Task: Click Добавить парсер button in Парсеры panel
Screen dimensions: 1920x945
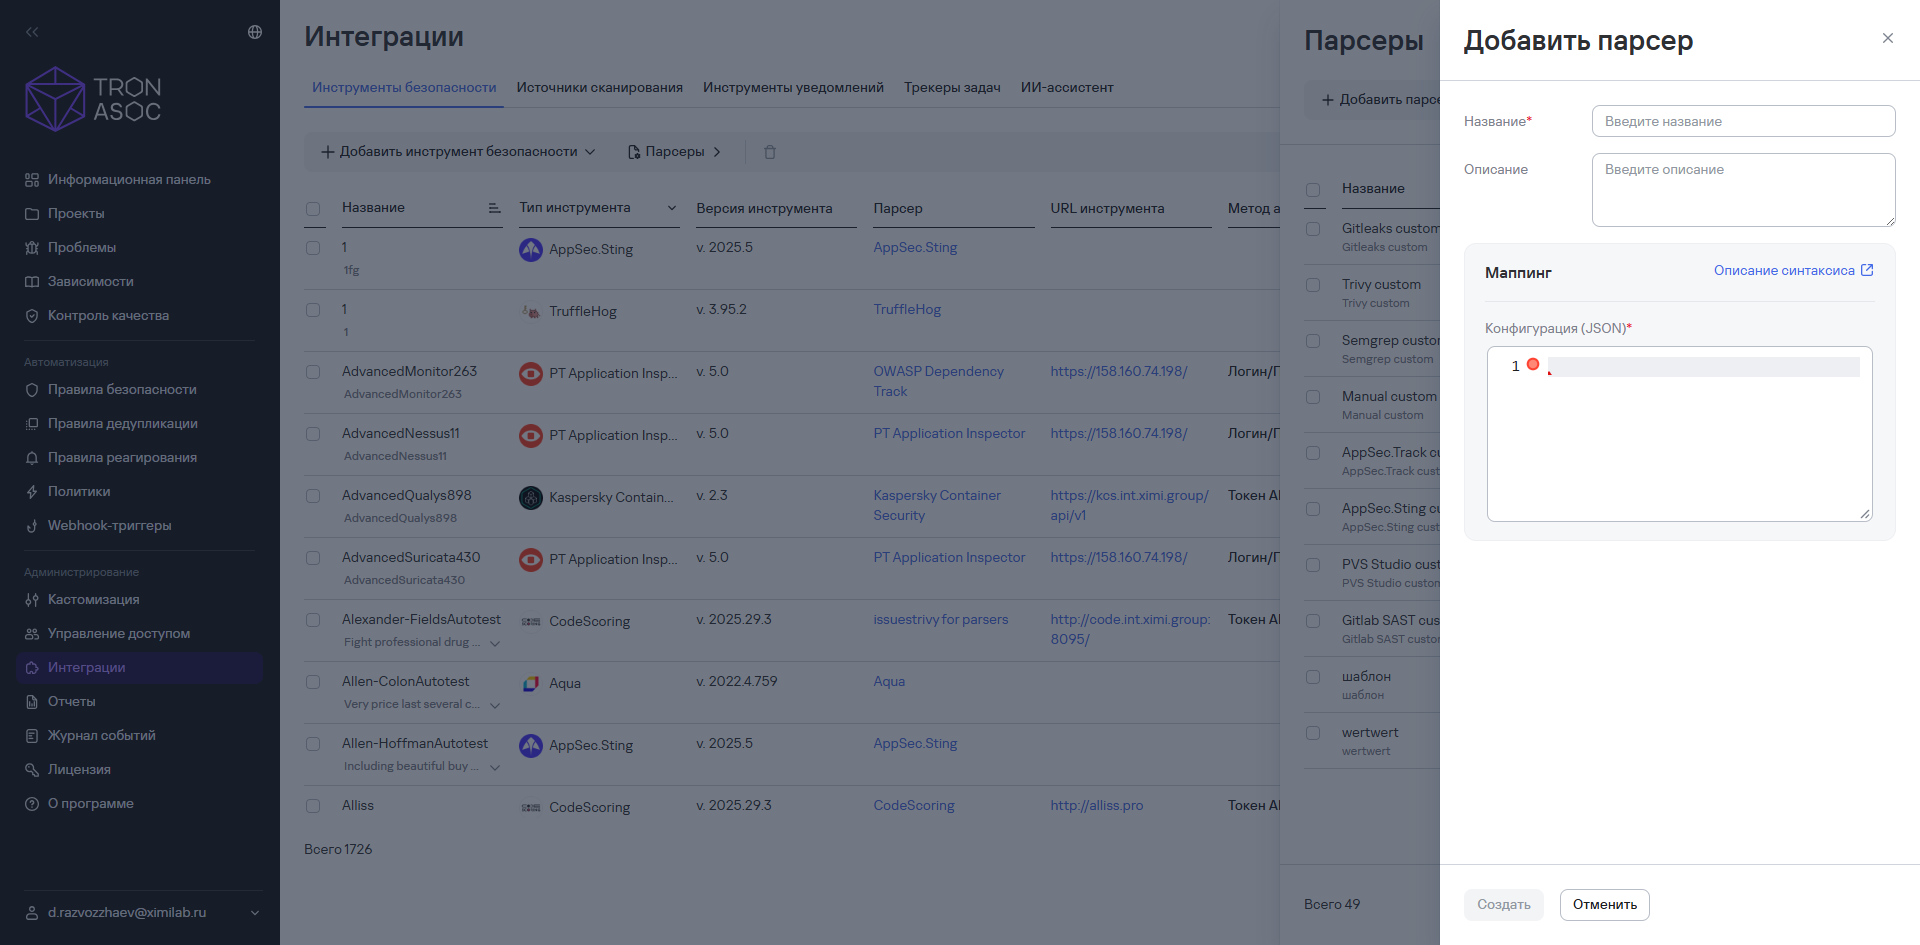Action: [1380, 100]
